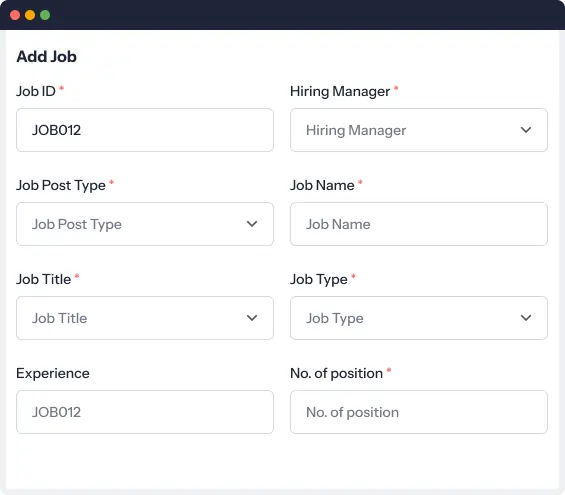Click the Job Type field label

click(x=319, y=280)
